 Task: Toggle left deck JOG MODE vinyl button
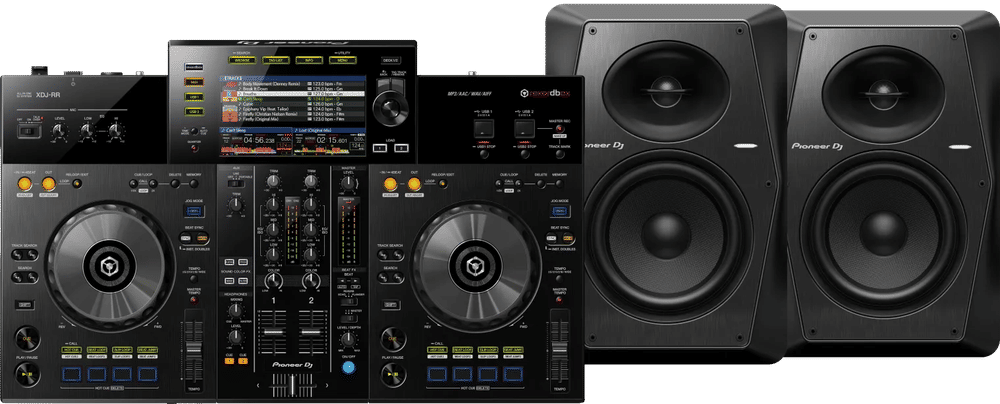point(193,211)
